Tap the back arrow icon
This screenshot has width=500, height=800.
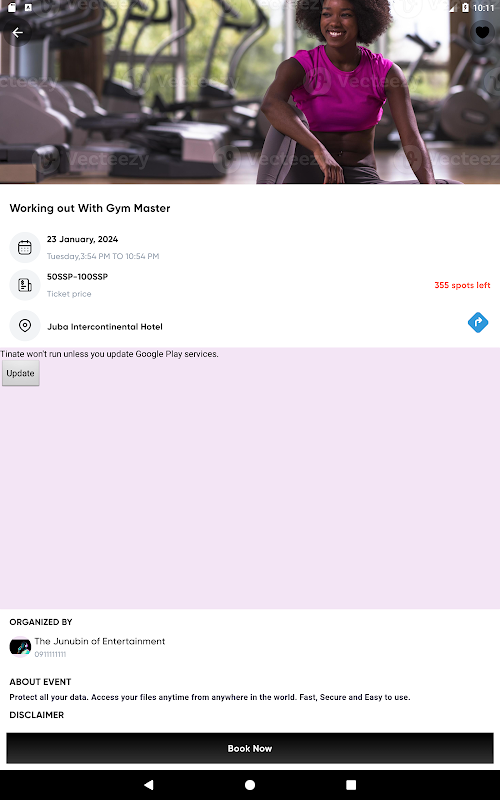(17, 33)
